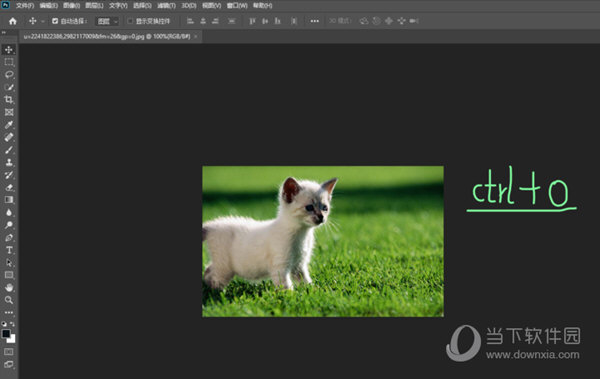
Task: Open the 编辑(E) Edit menu
Action: click(49, 6)
